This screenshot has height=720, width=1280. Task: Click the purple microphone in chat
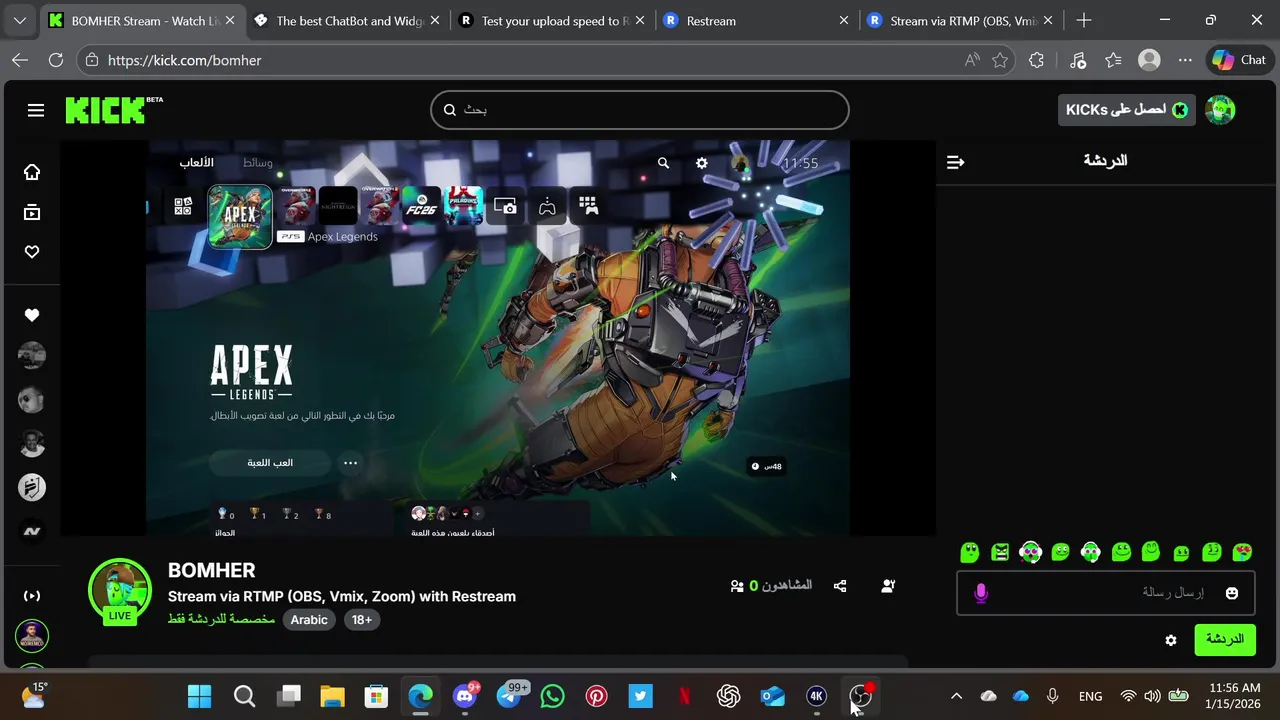click(981, 593)
